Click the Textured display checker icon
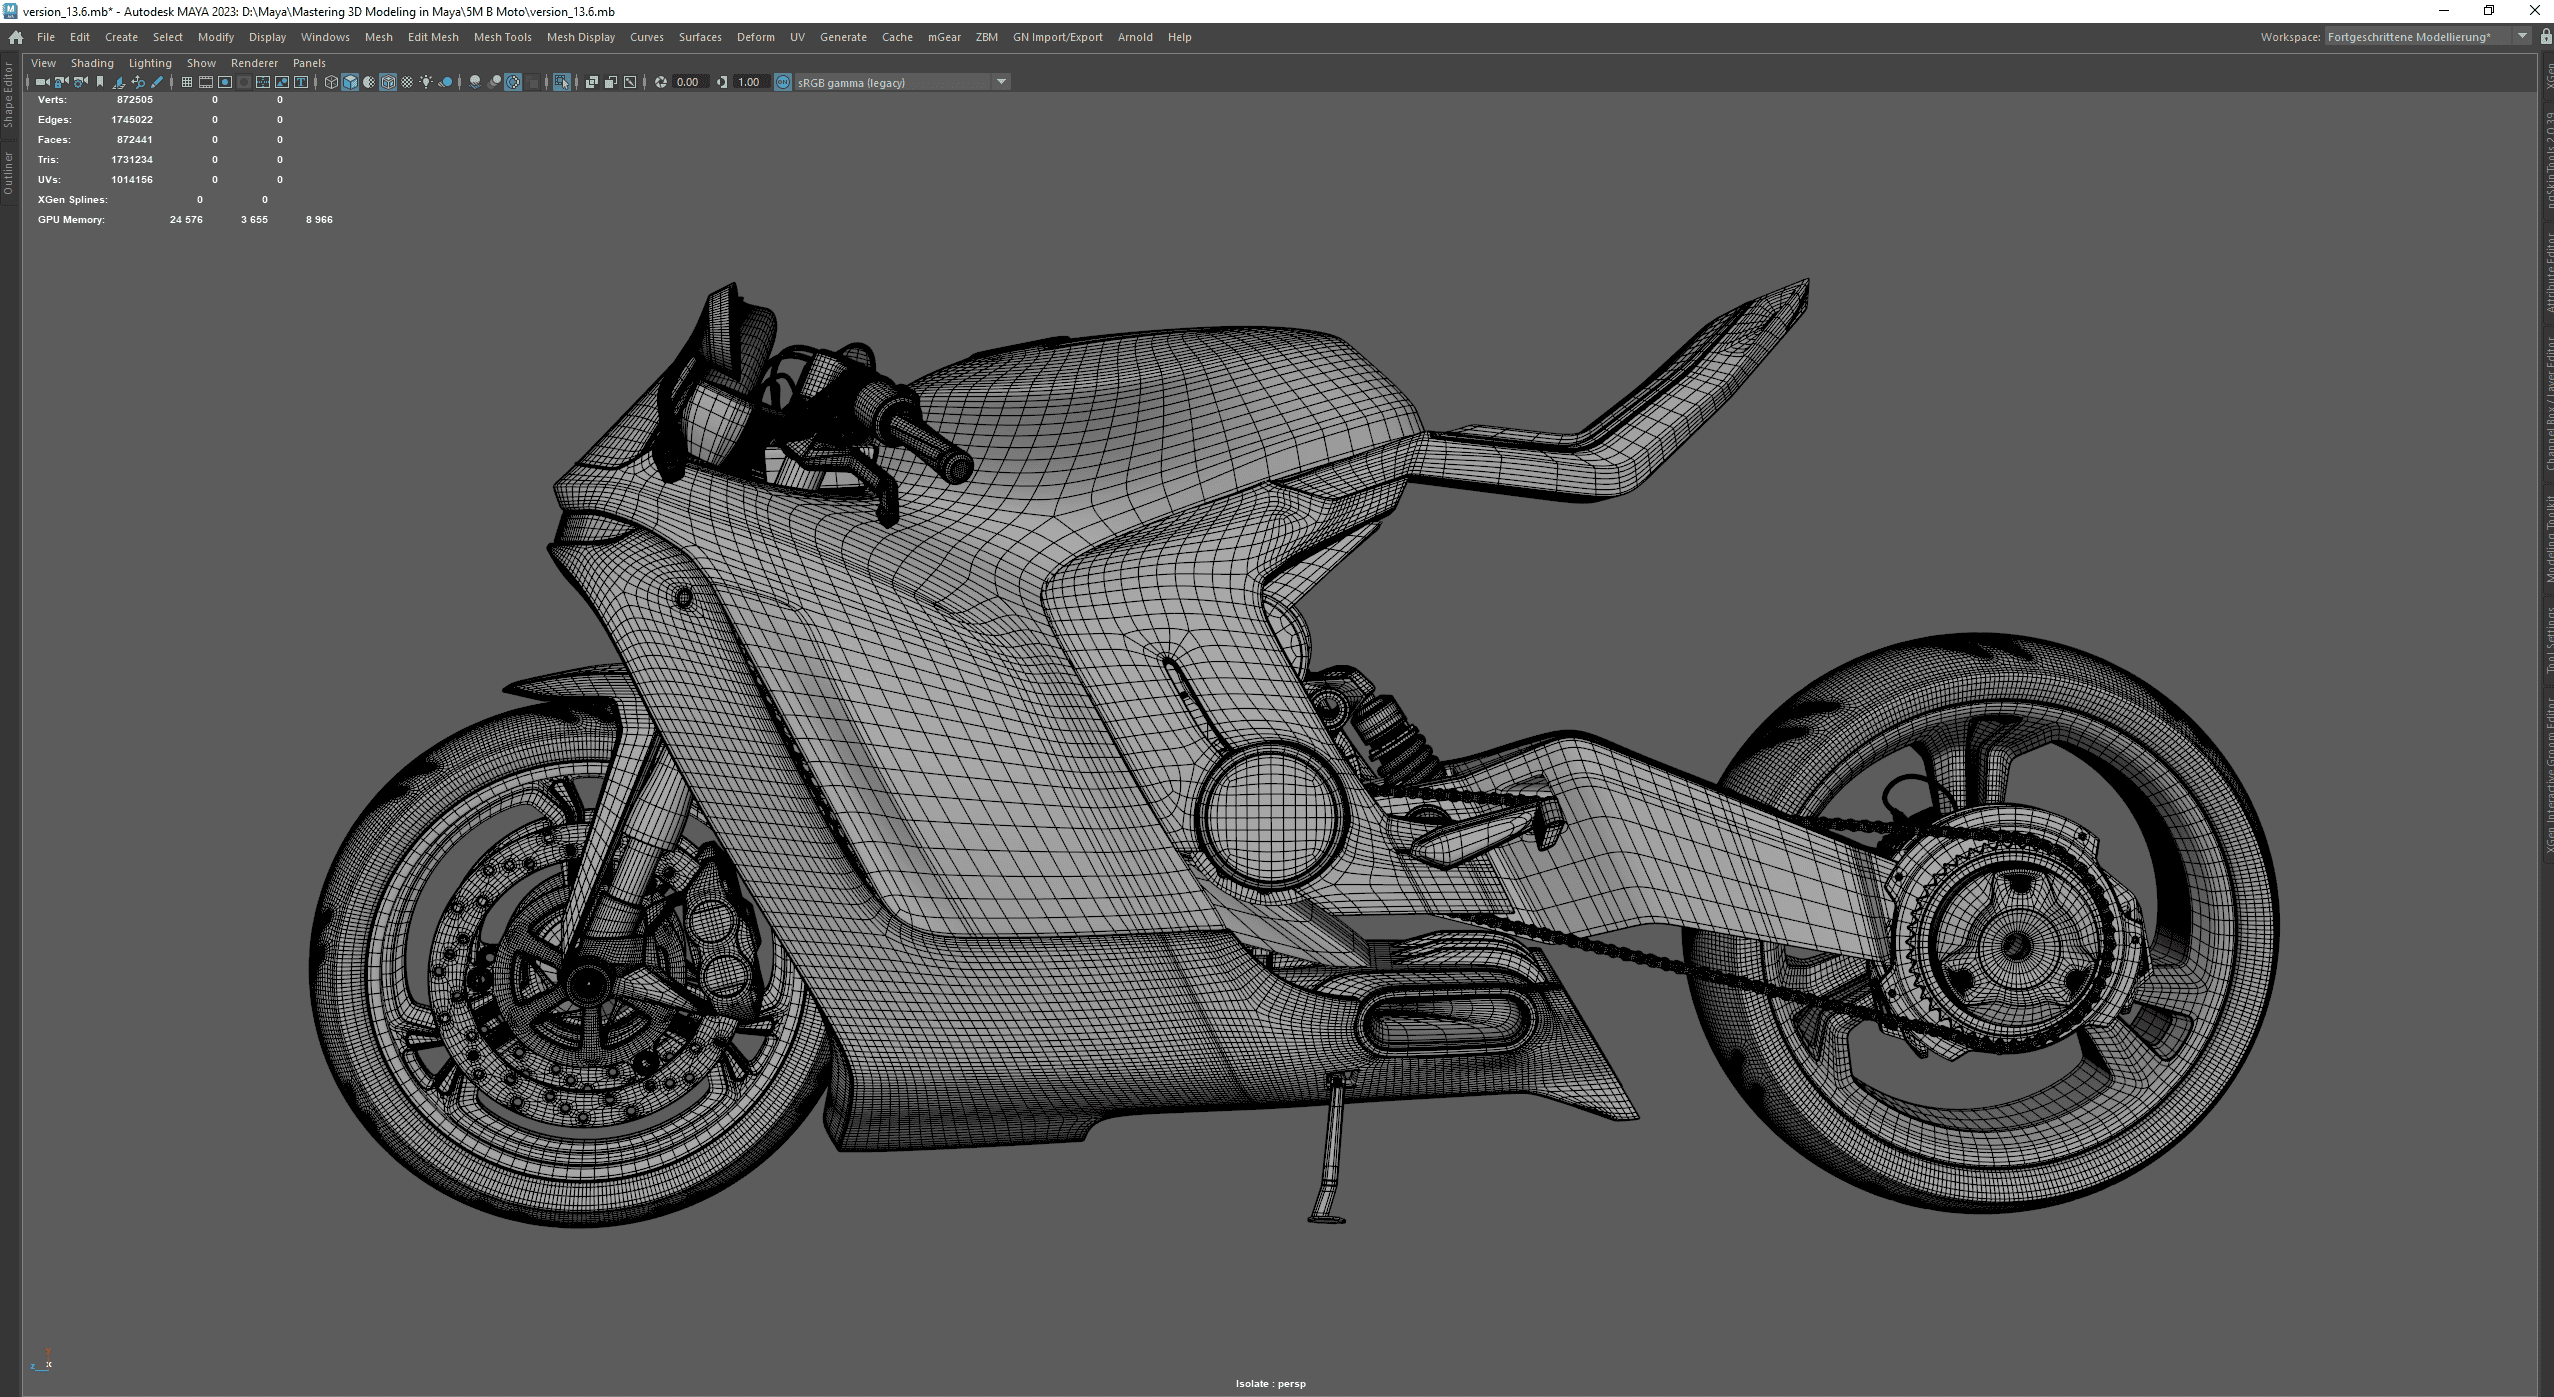Viewport: 2554px width, 1397px height. (407, 82)
